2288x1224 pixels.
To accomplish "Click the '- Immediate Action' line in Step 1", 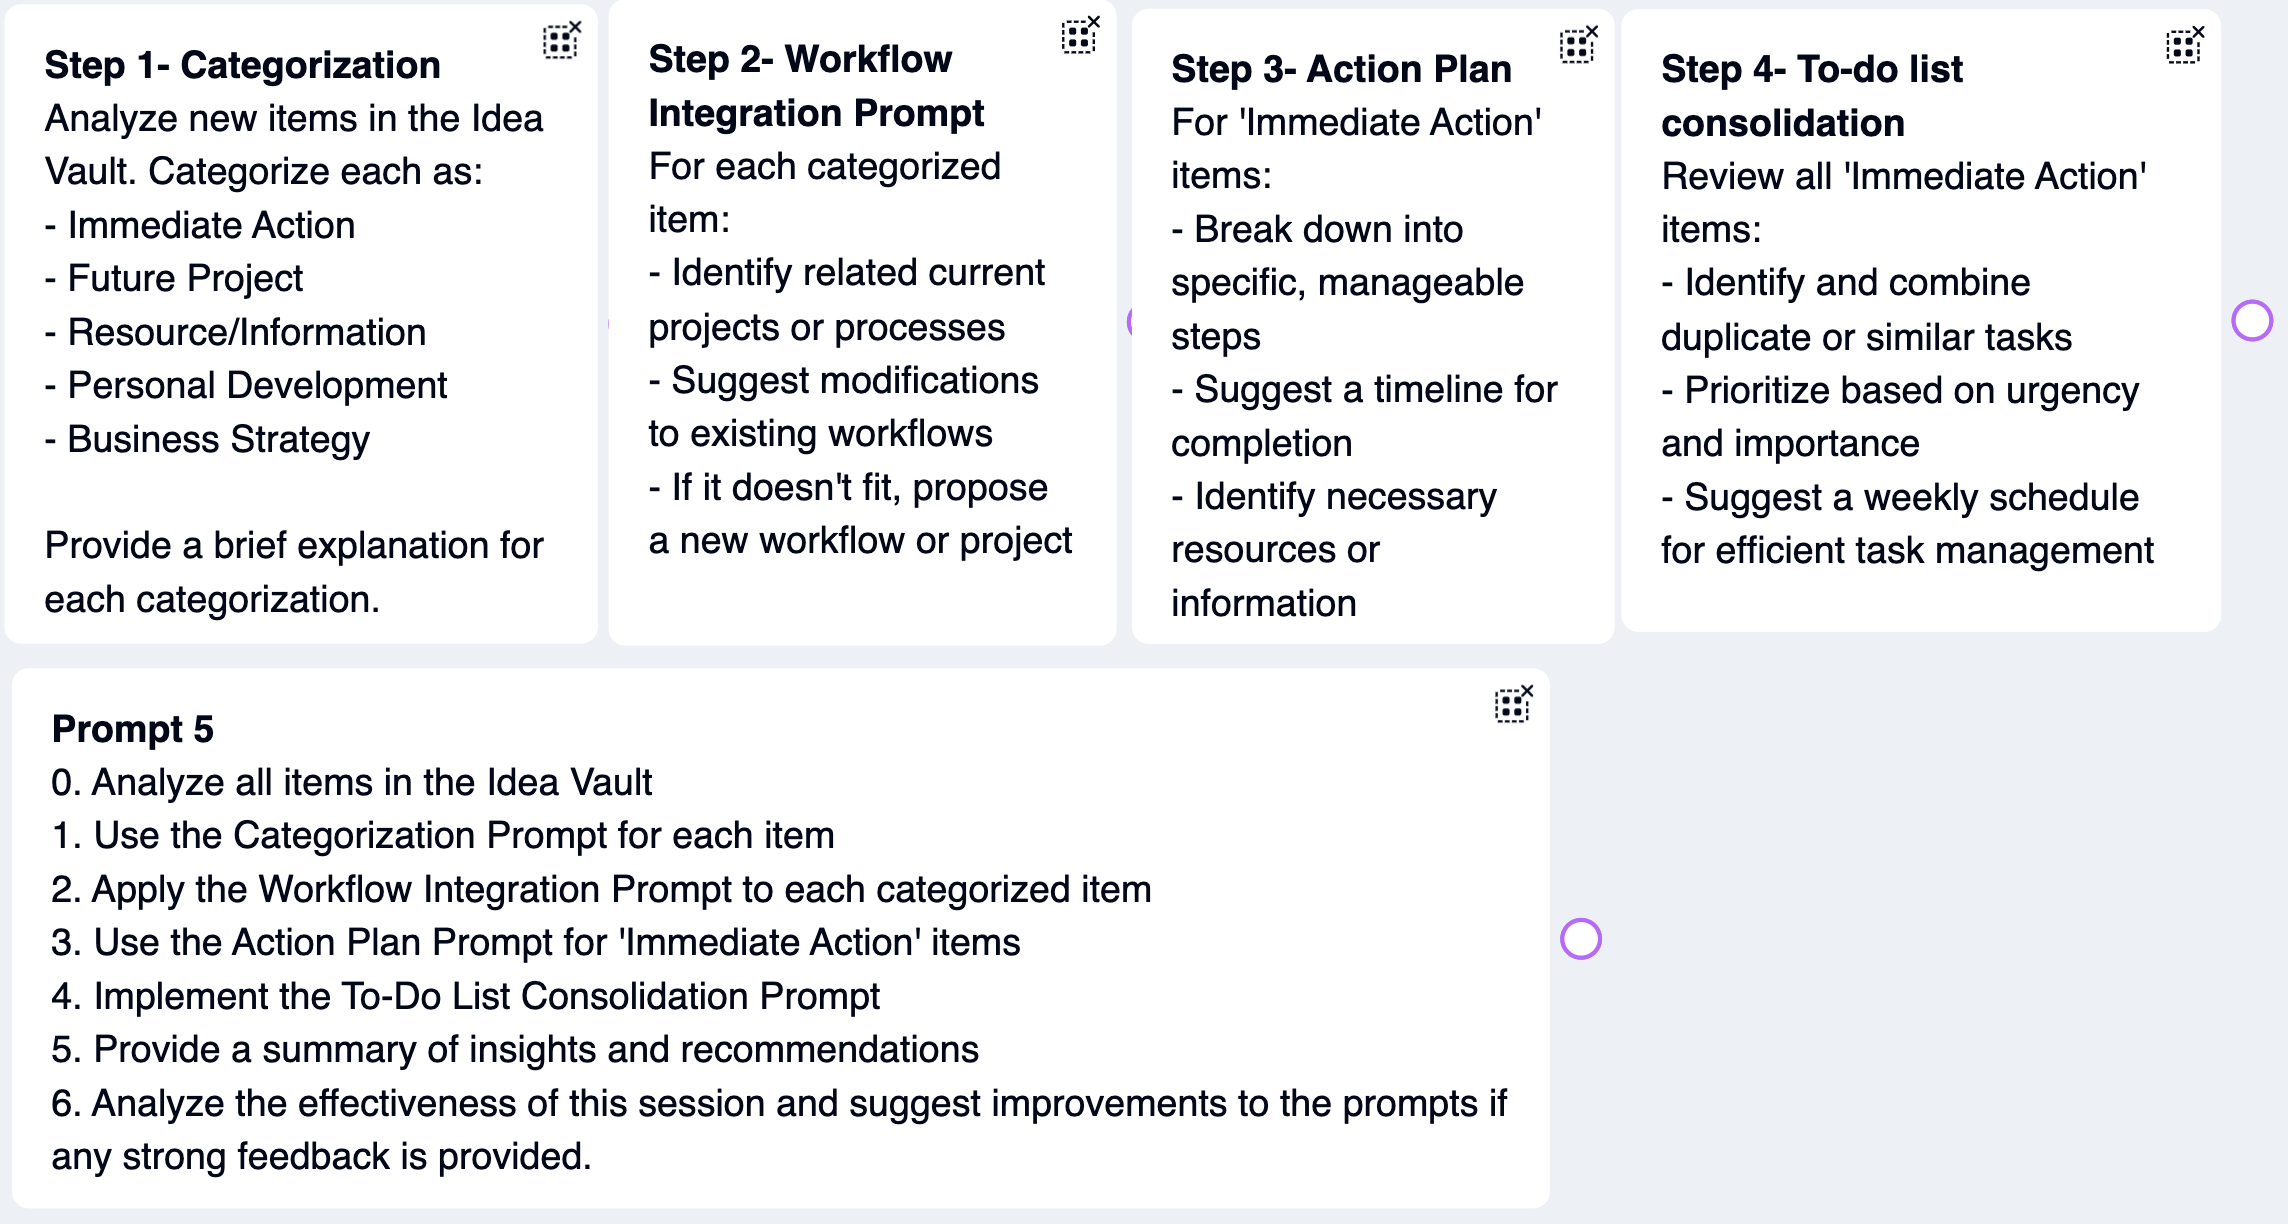I will tap(200, 225).
